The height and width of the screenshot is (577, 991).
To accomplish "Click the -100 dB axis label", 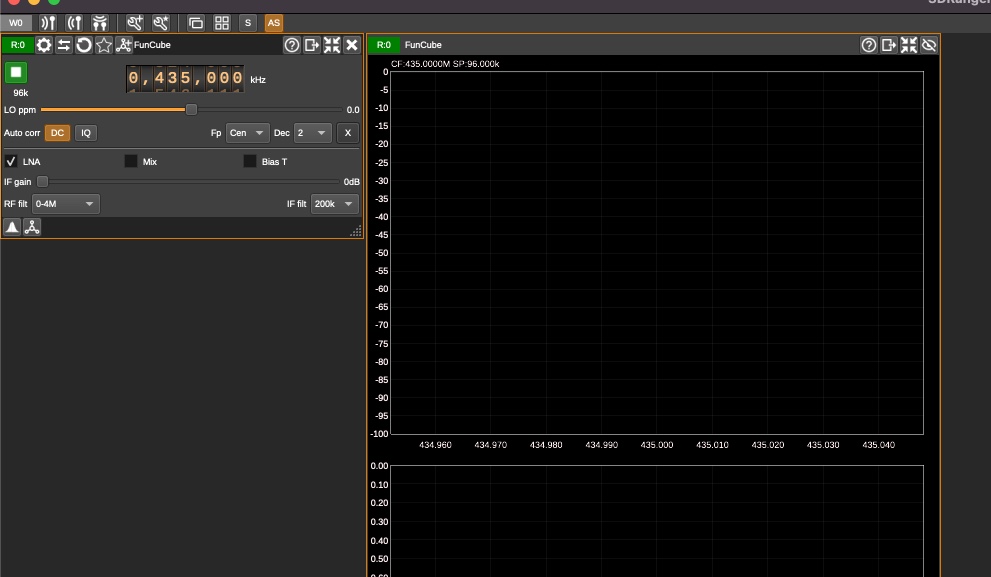I will pos(379,434).
